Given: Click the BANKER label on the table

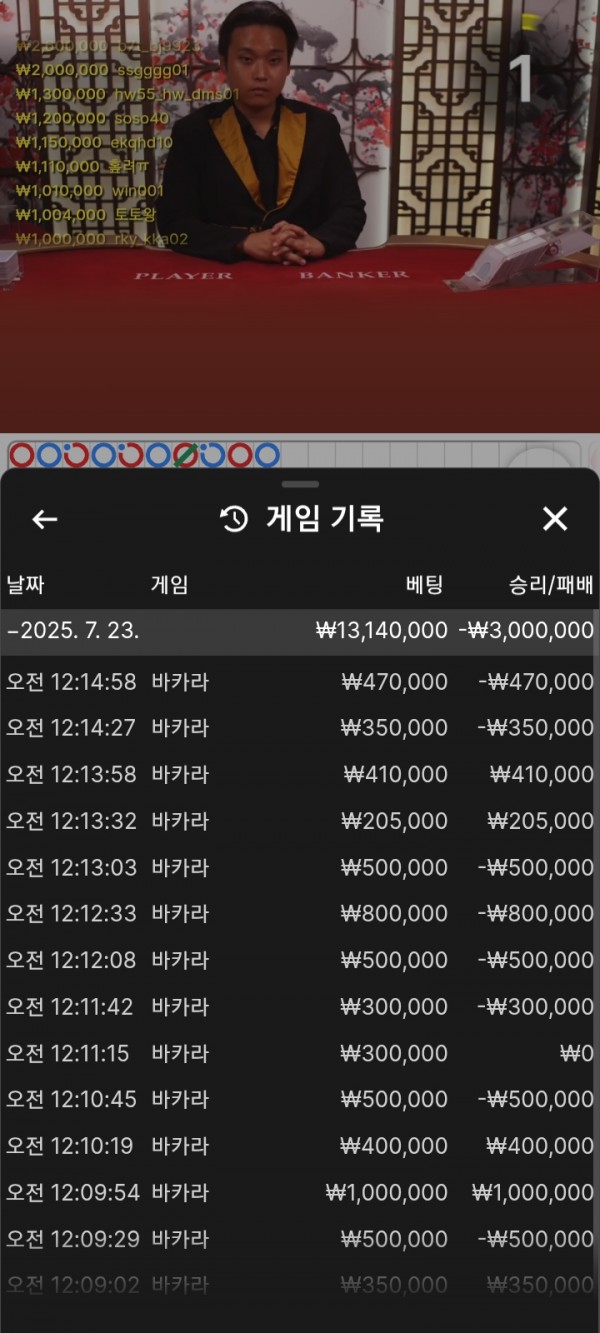Looking at the screenshot, I should coord(354,274).
